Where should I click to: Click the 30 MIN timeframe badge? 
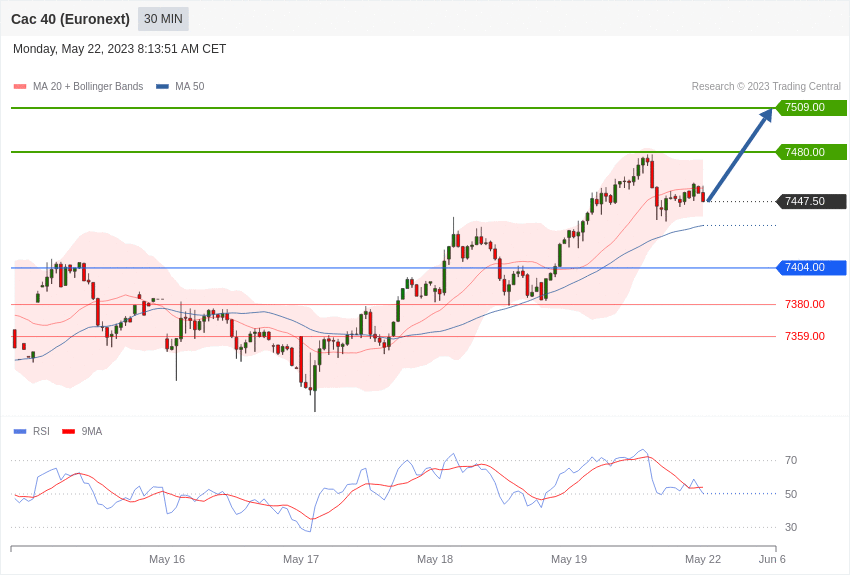tap(163, 19)
